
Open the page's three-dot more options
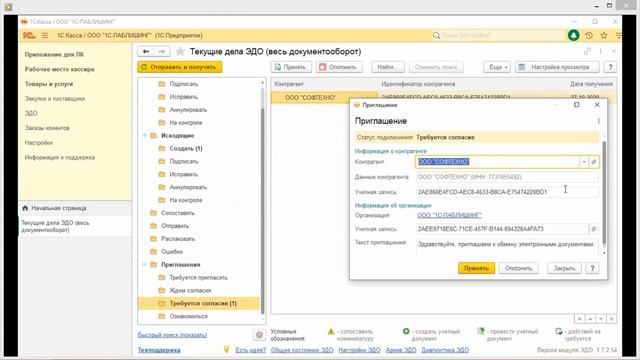600,51
